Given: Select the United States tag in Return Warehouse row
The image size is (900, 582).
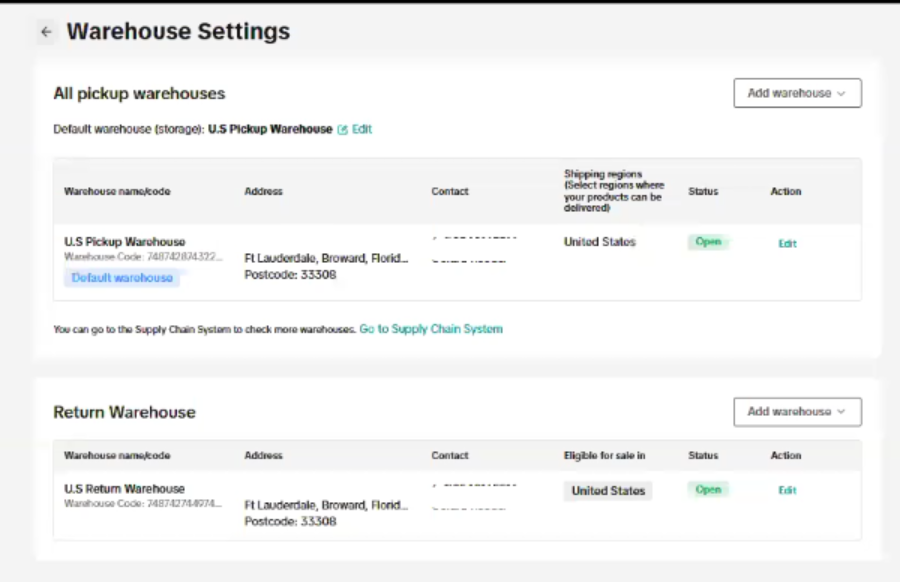Looking at the screenshot, I should pyautogui.click(x=608, y=491).
